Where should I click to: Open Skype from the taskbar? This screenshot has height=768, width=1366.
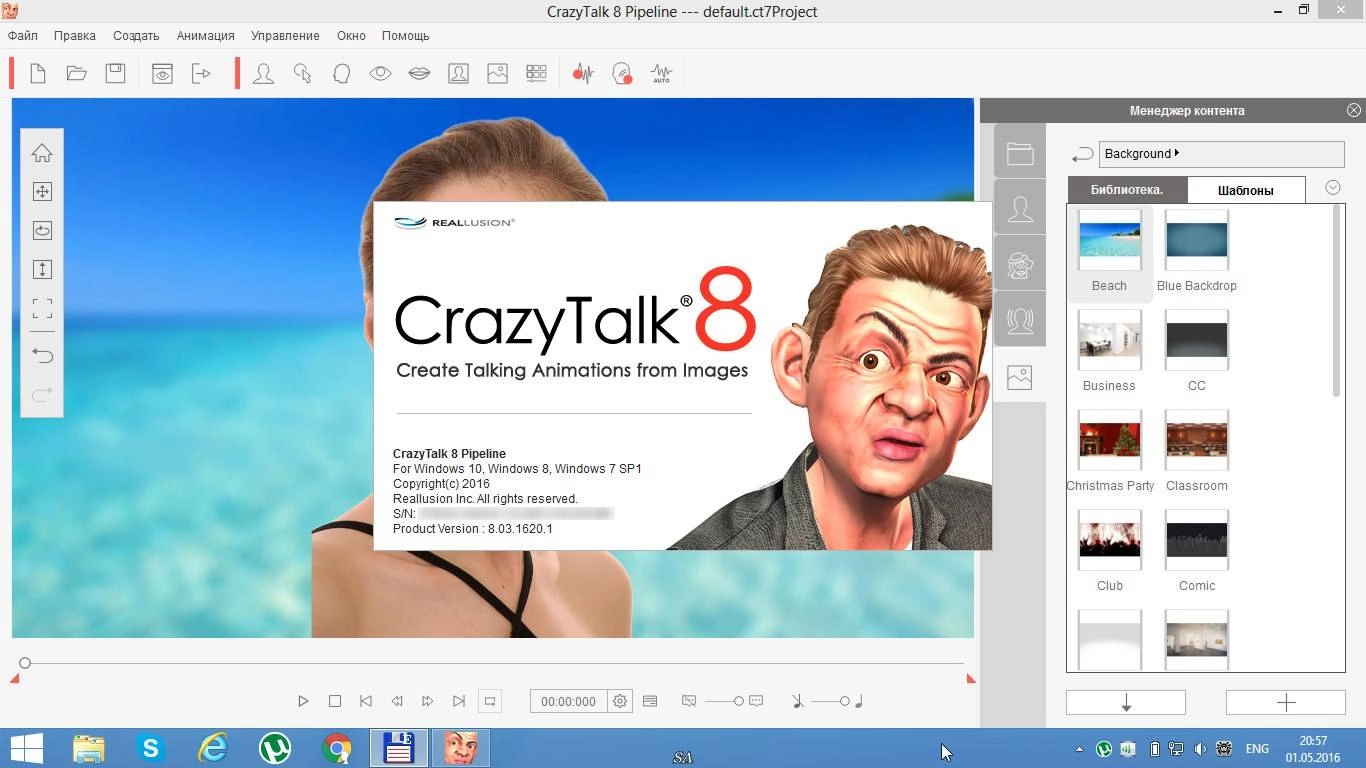(151, 748)
